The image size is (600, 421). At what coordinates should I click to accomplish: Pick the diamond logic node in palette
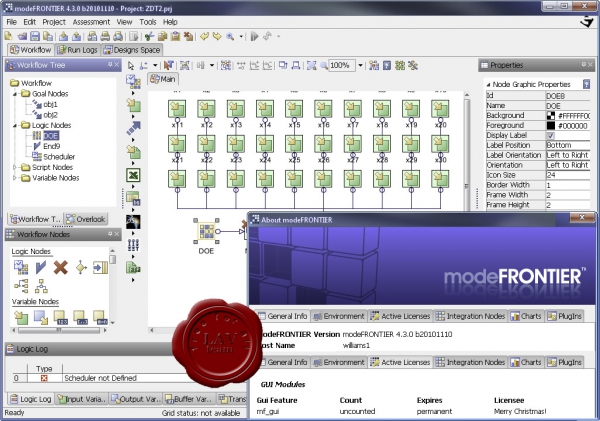81,268
